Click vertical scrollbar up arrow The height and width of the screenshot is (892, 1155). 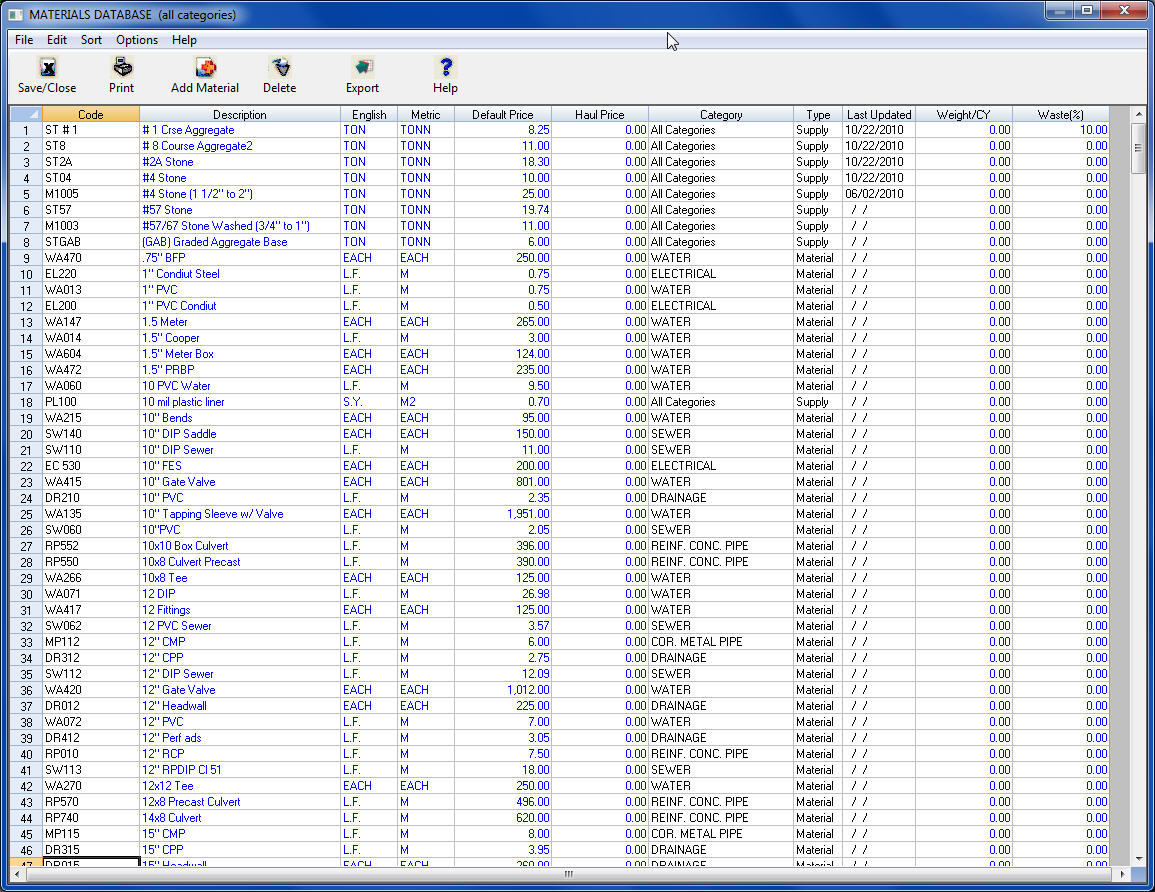(x=1139, y=114)
